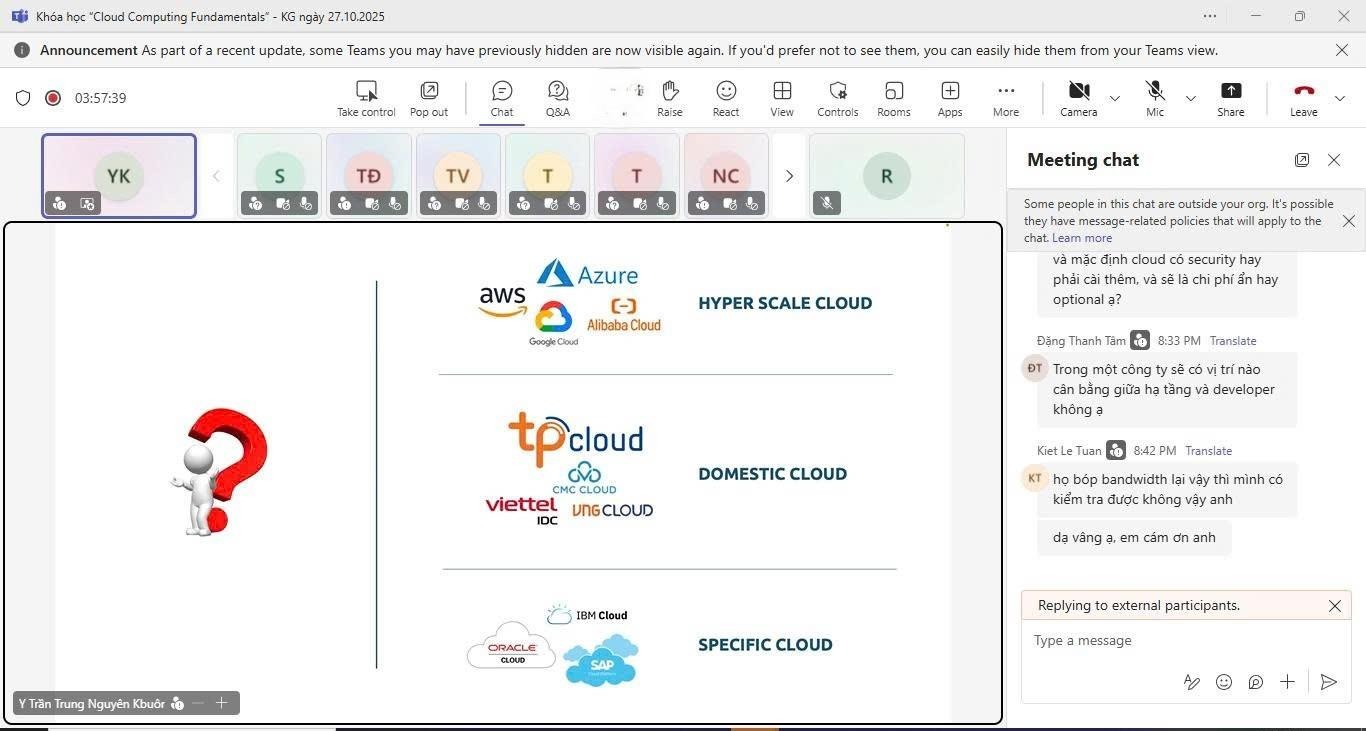Translate Kiet Le Tuan's message
This screenshot has width=1366, height=731.
pos(1208,451)
